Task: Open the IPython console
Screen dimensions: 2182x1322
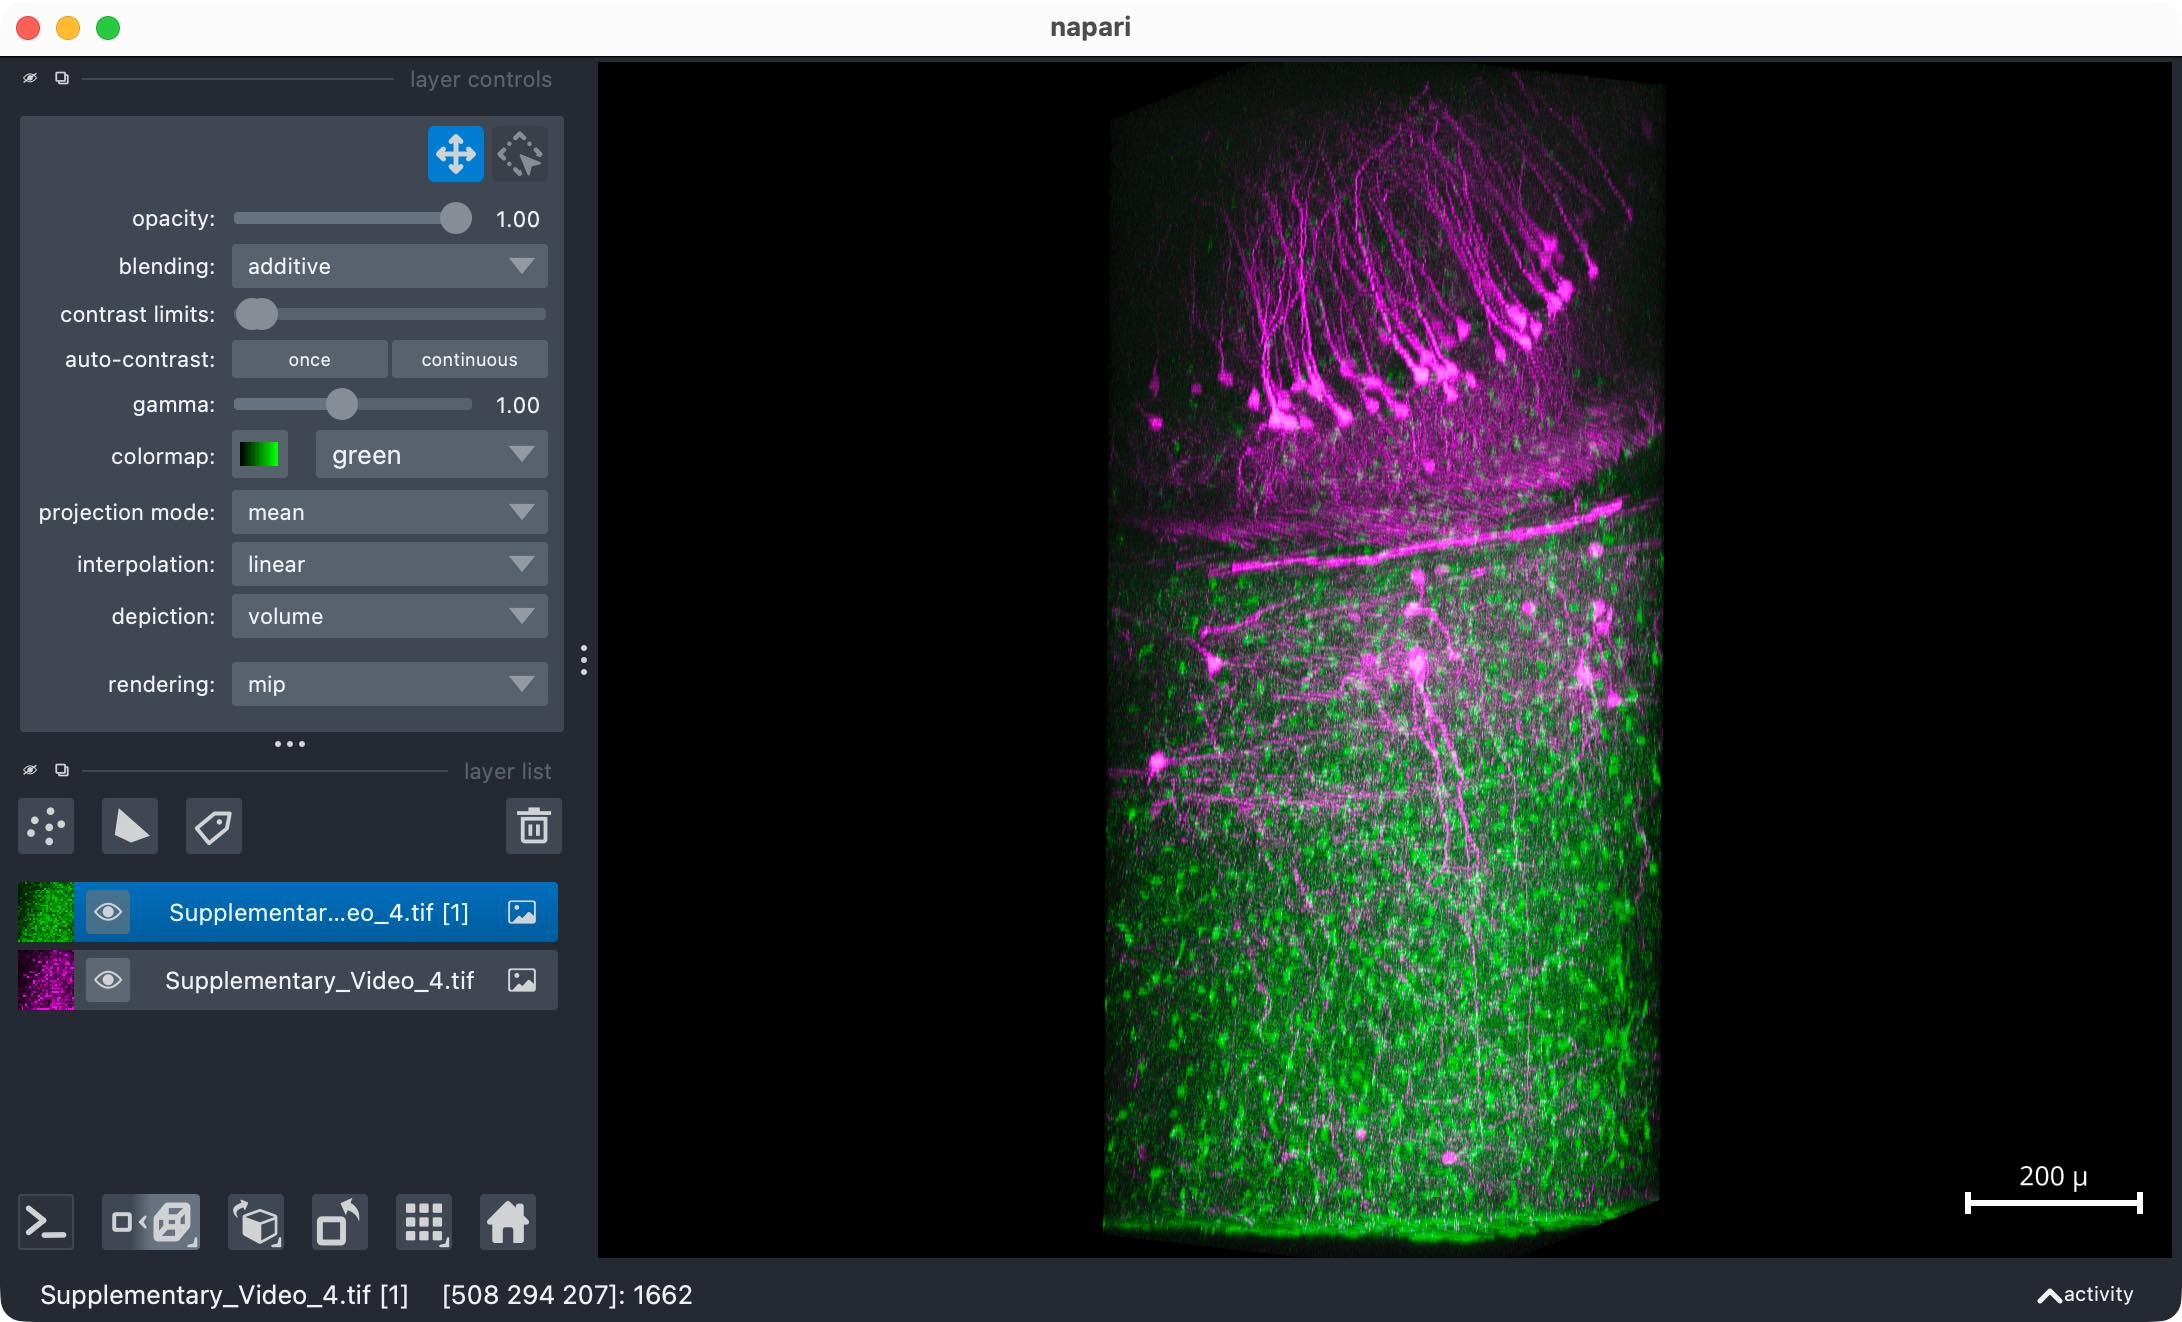Action: [46, 1222]
